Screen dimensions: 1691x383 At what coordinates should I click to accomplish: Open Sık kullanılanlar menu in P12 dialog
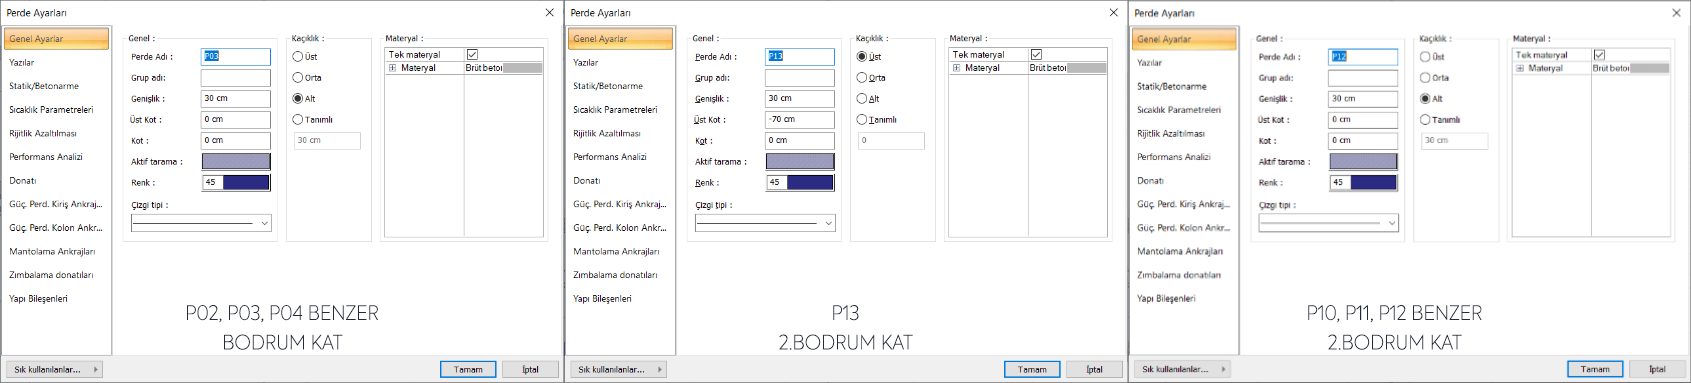1183,370
